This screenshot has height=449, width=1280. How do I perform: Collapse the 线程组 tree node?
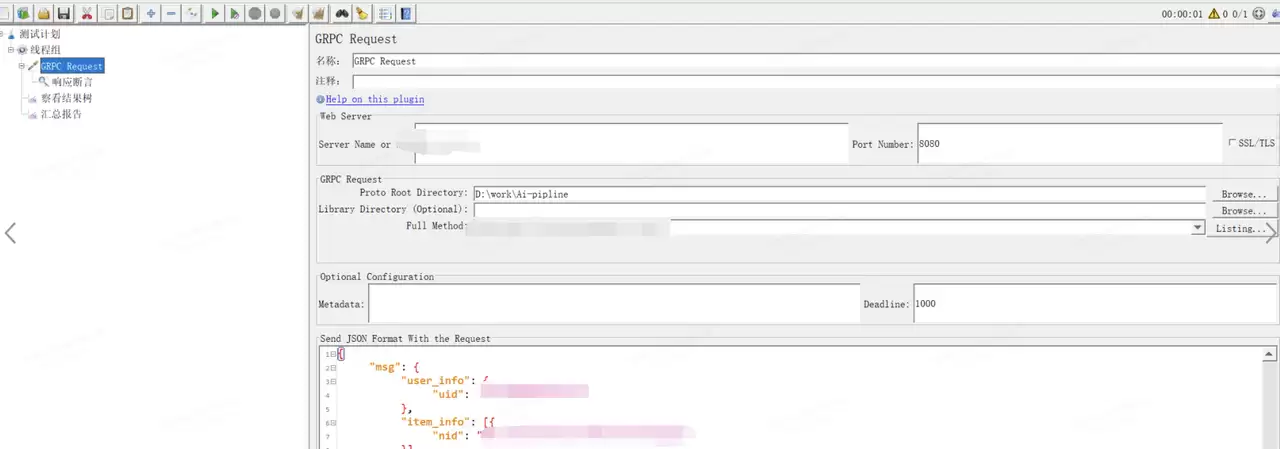pos(11,49)
